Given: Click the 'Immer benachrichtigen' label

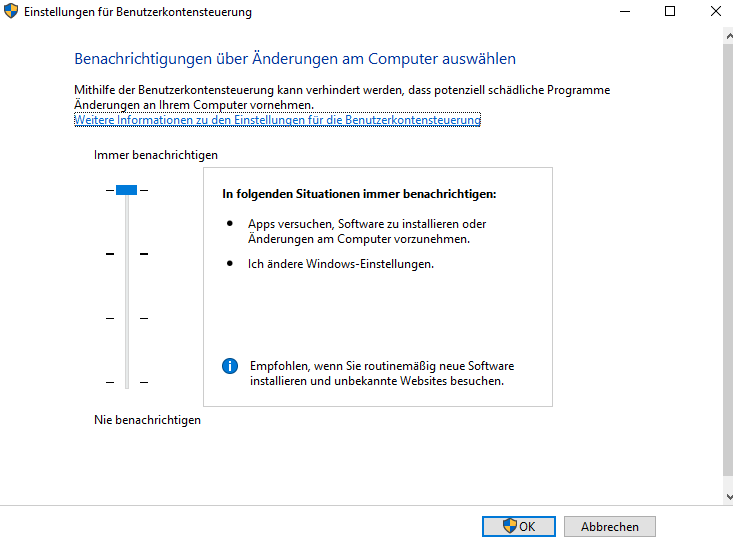Looking at the screenshot, I should pos(156,155).
